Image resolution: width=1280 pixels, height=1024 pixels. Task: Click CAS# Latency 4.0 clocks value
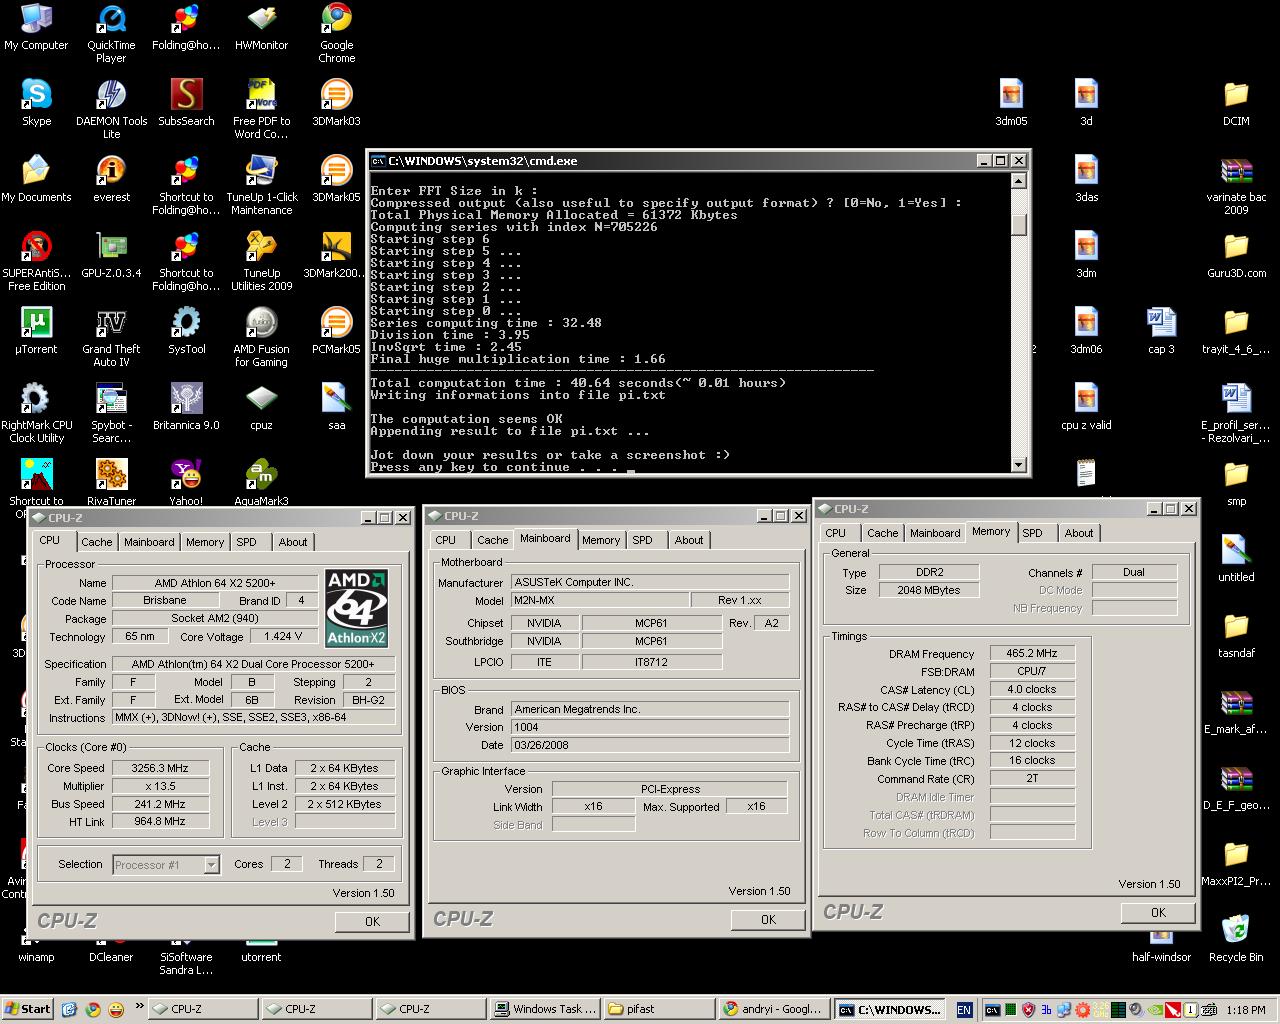tap(1031, 689)
